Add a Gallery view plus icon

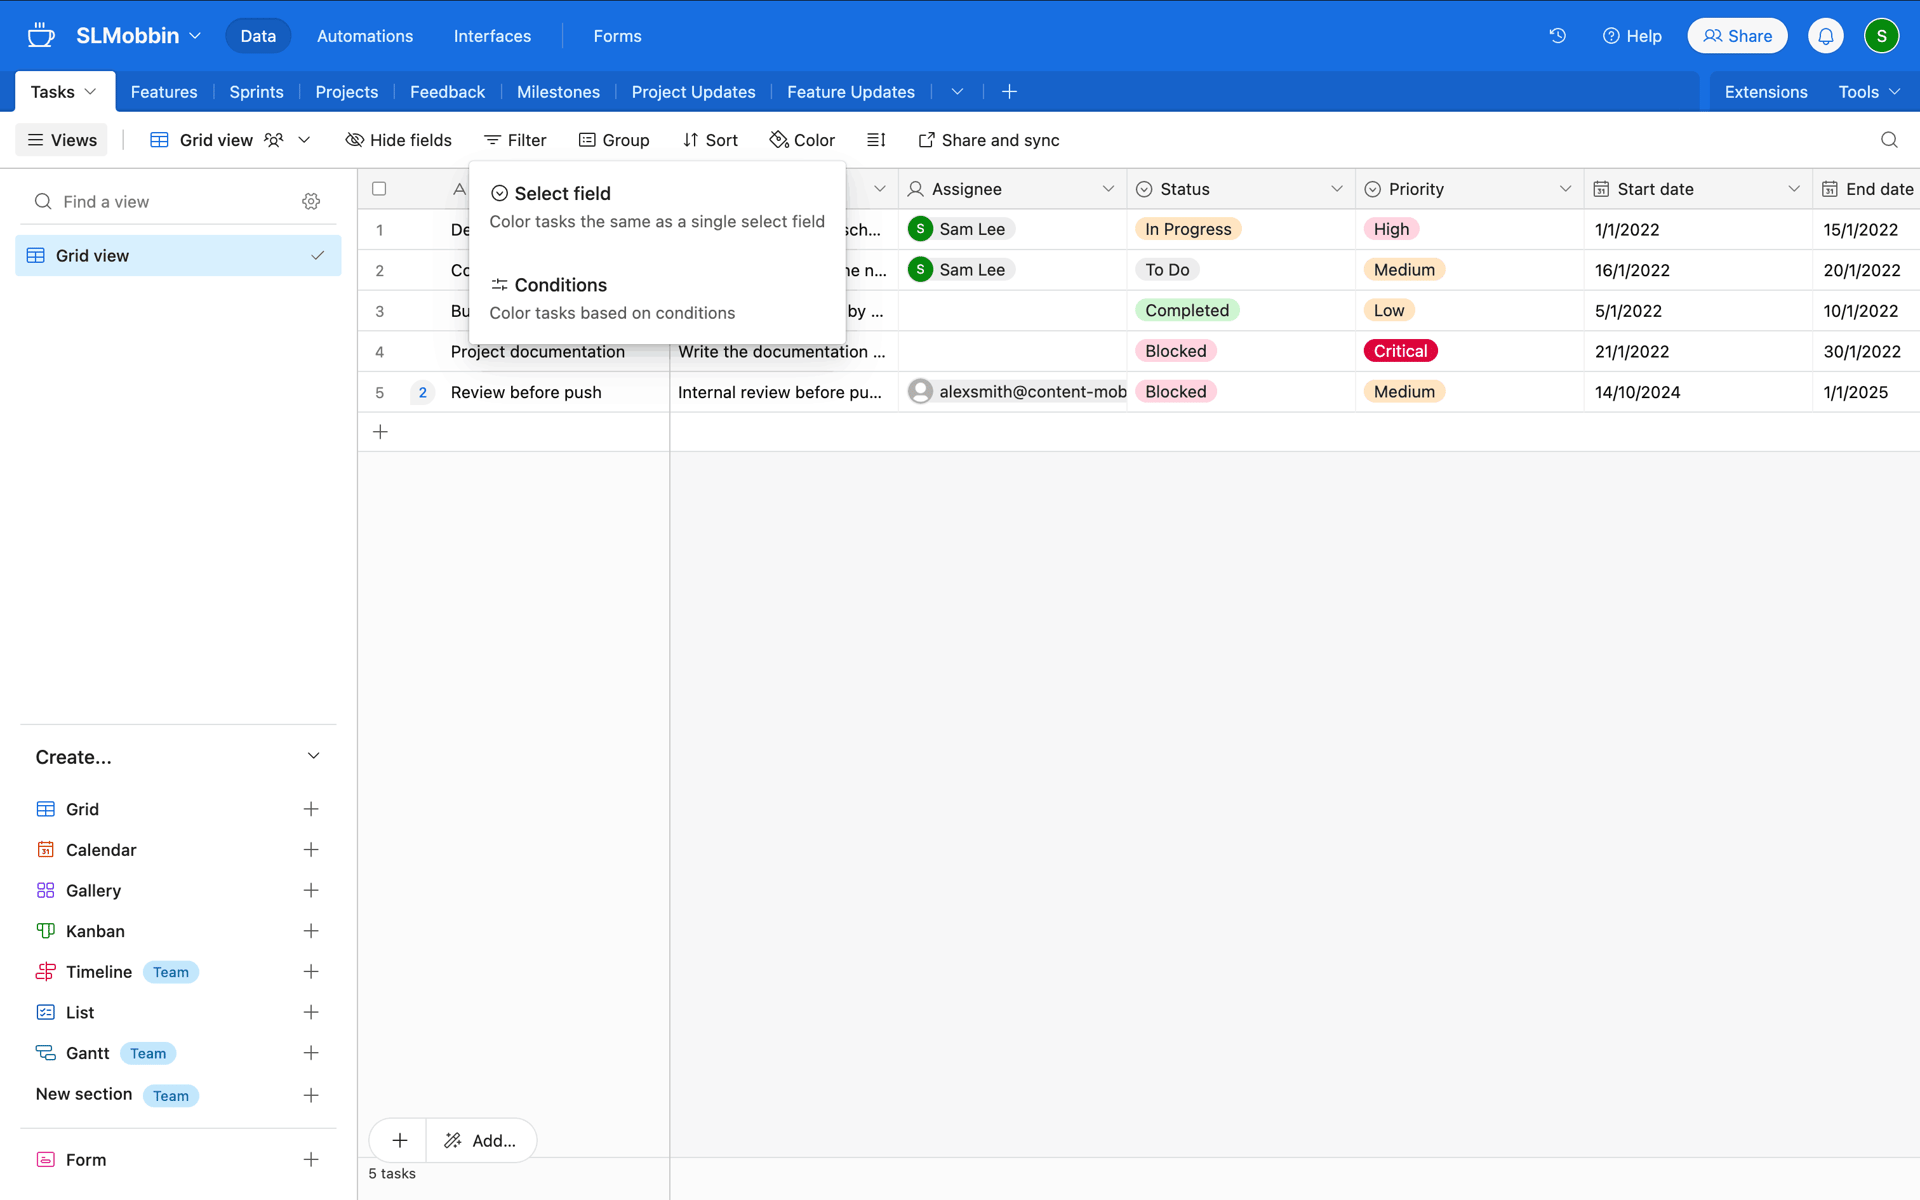(311, 891)
